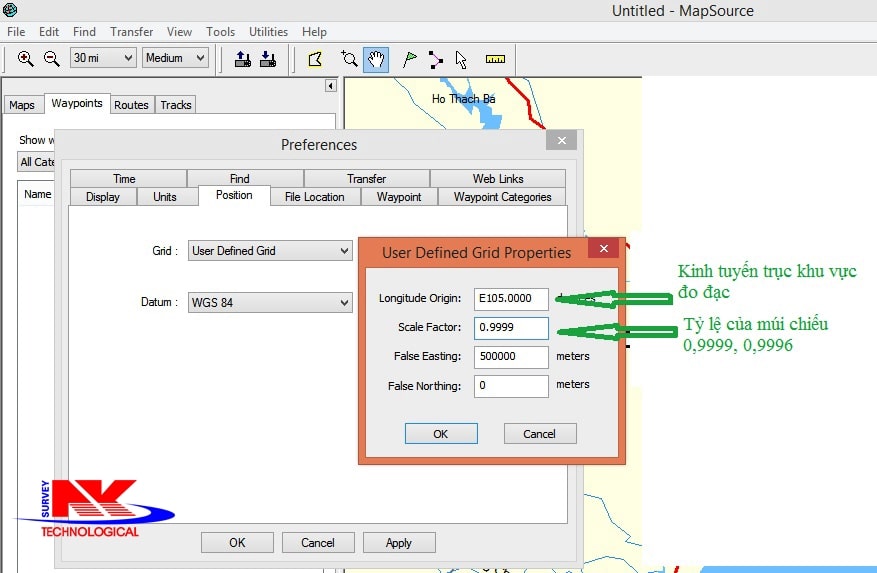Open the File Location tab in Preferences
This screenshot has height=573, width=877.
click(x=315, y=197)
